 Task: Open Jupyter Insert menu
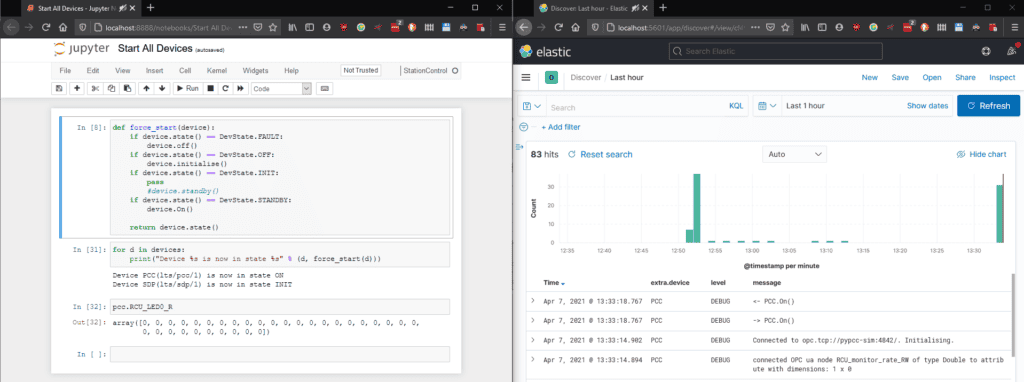click(155, 71)
